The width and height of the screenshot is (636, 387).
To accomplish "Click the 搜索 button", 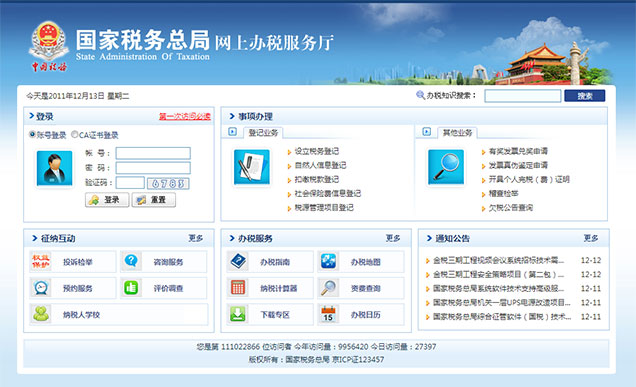I will click(x=584, y=96).
